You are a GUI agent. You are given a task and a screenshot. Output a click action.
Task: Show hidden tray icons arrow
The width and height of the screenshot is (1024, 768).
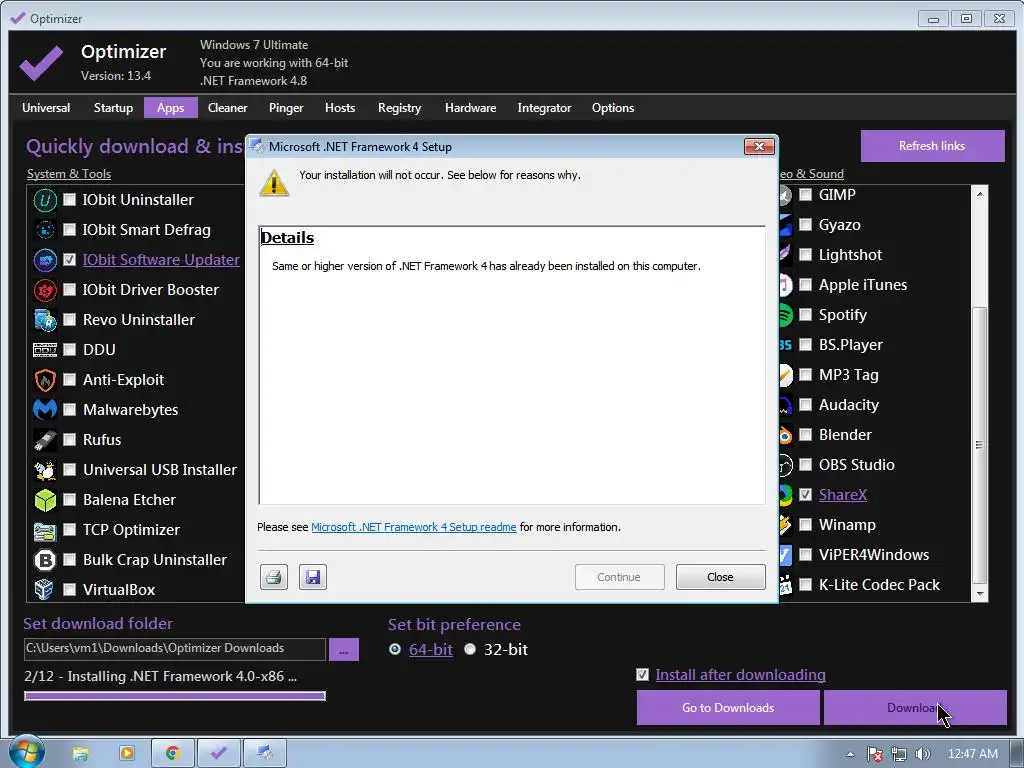850,754
